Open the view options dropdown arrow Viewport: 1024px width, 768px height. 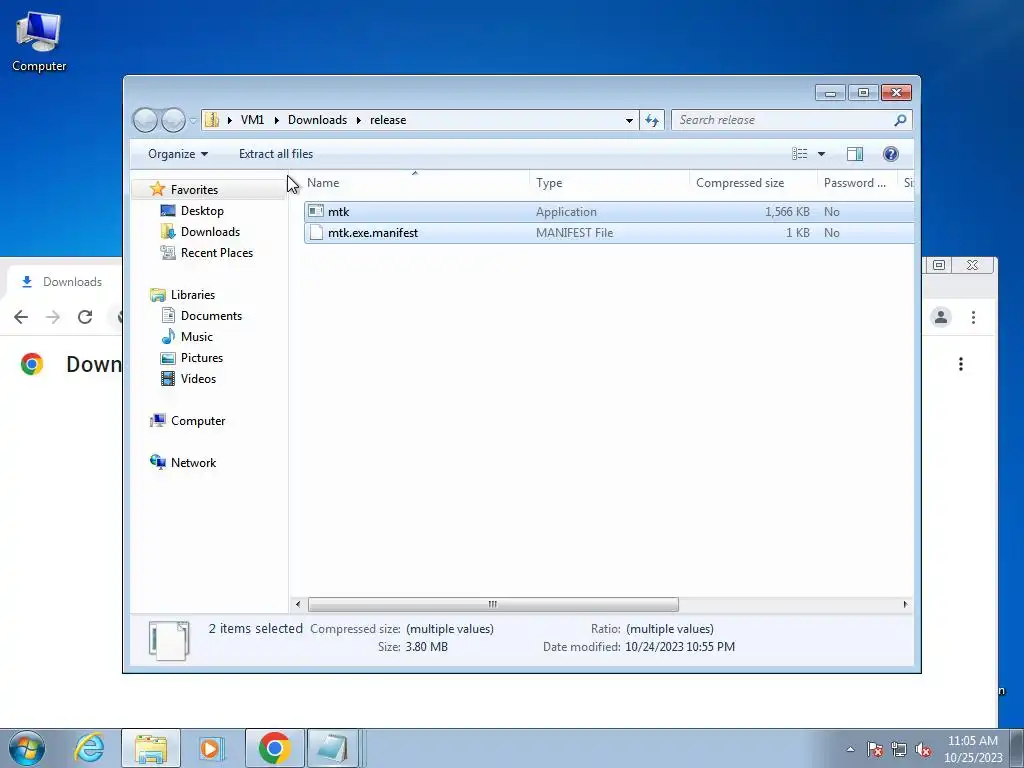[x=822, y=154]
